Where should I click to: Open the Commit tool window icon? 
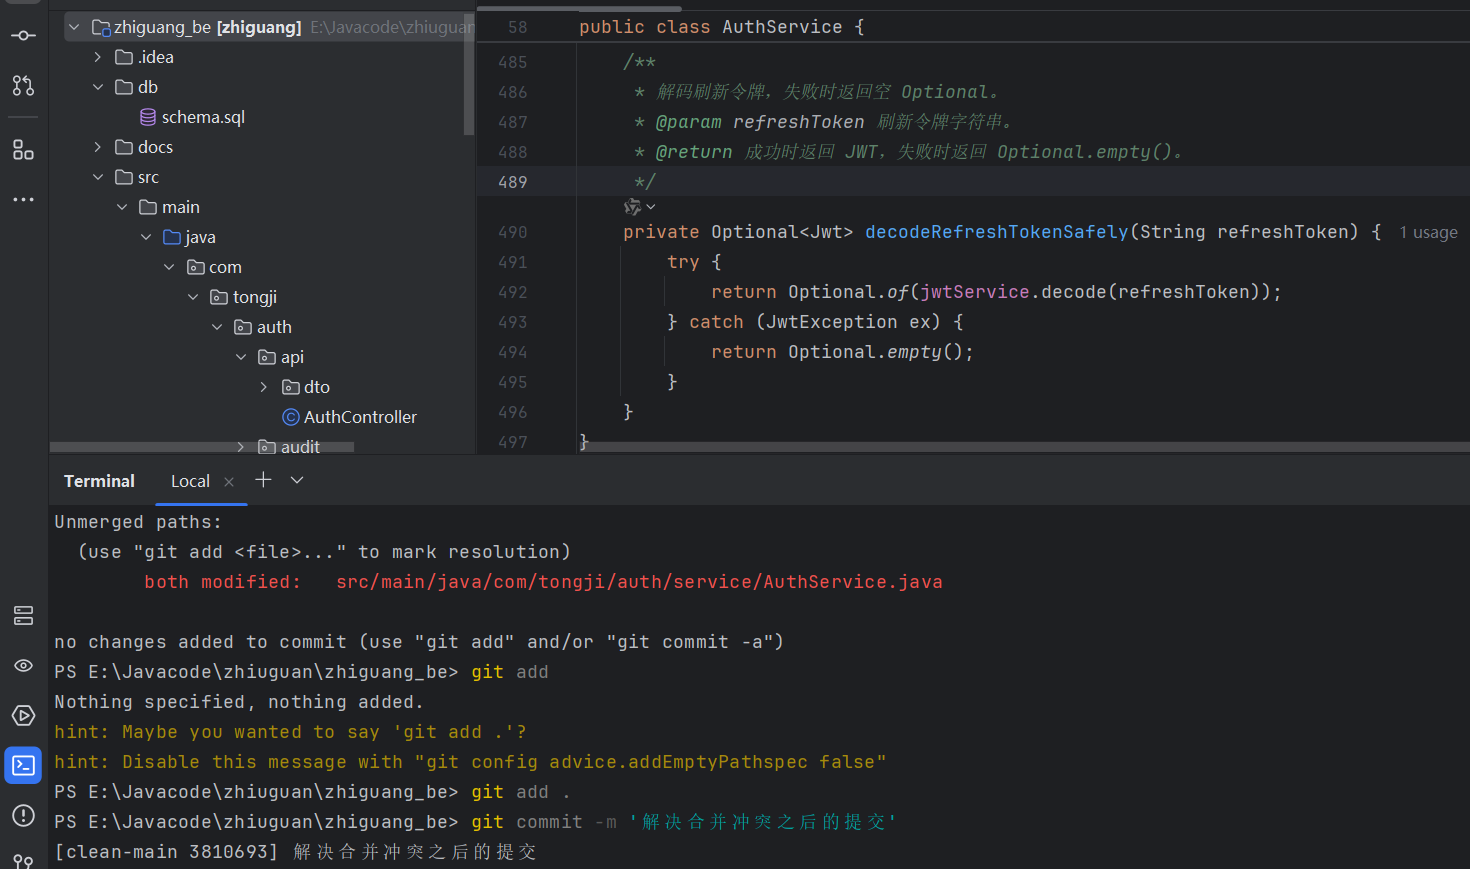tap(23, 36)
